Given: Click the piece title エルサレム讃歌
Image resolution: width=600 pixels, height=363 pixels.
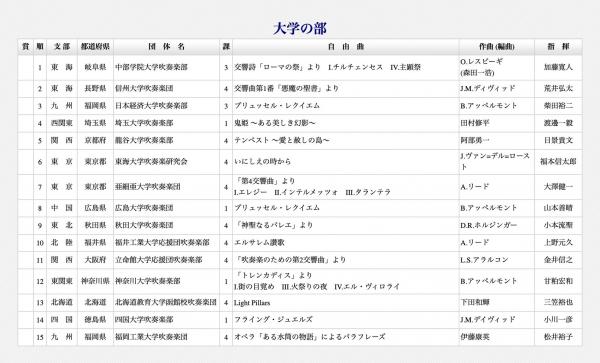Looking at the screenshot, I should click(x=259, y=243).
